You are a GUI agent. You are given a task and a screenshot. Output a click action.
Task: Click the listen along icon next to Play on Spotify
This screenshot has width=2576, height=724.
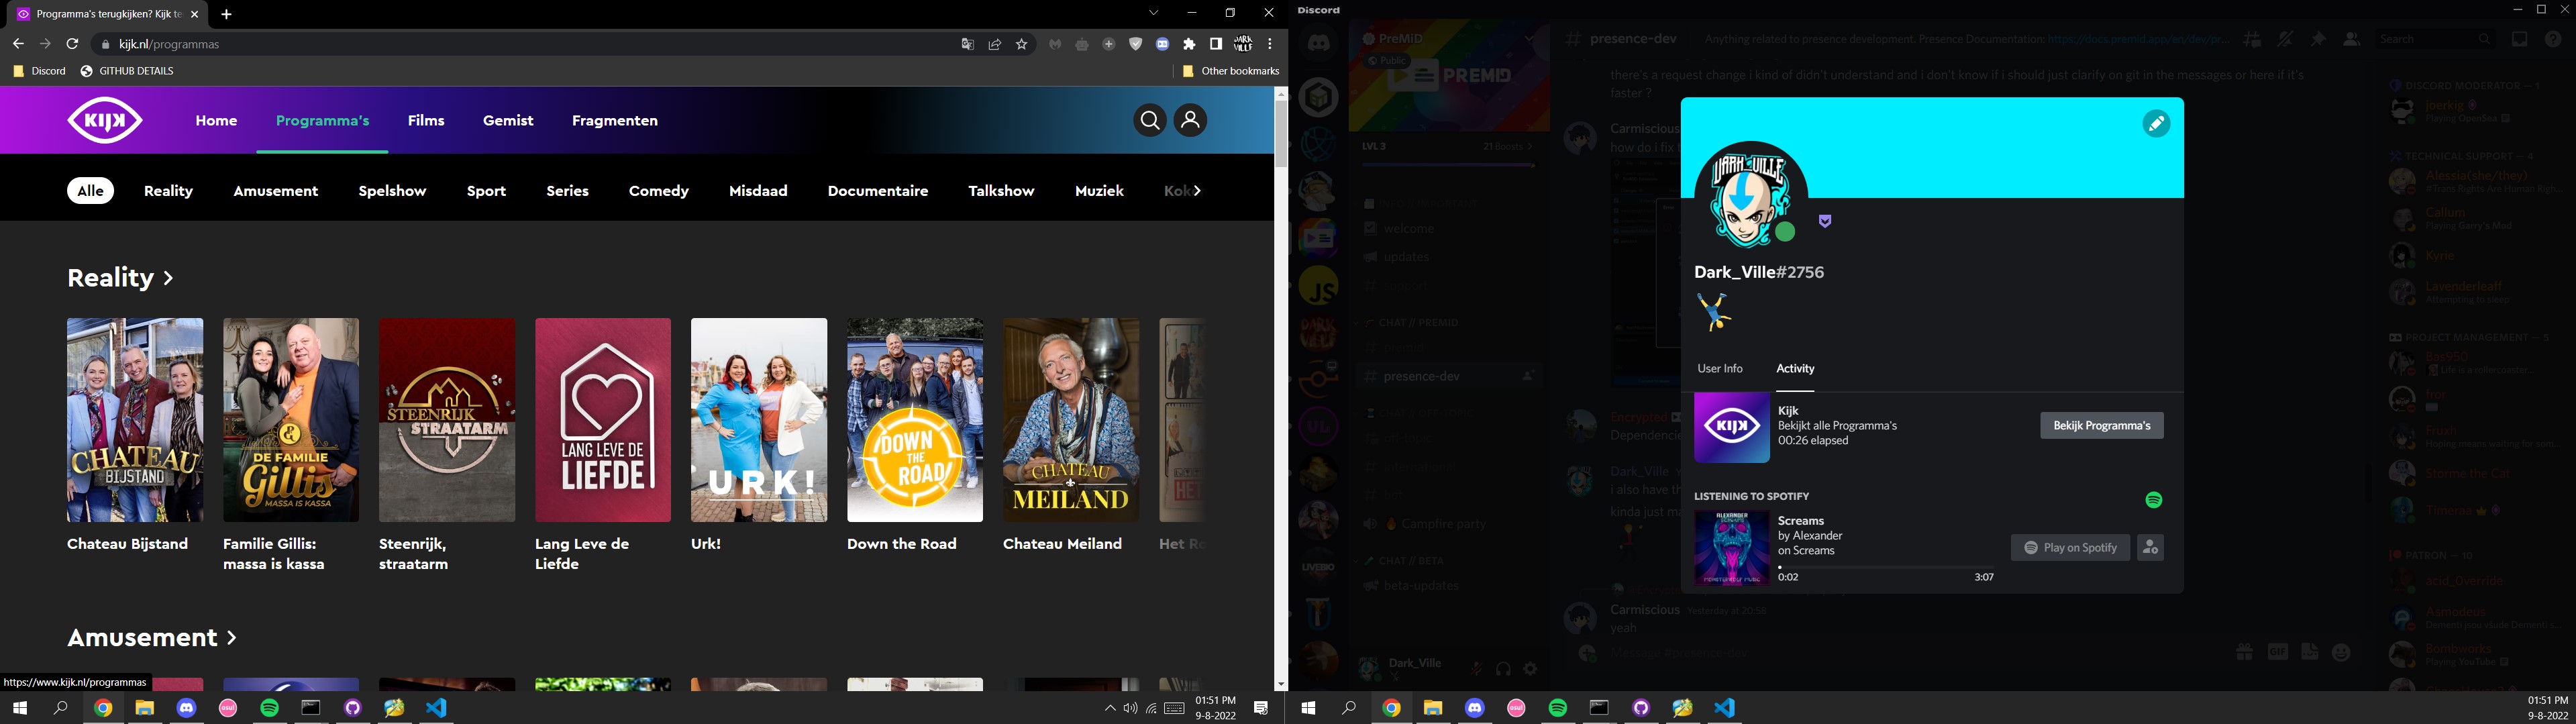pos(2150,547)
